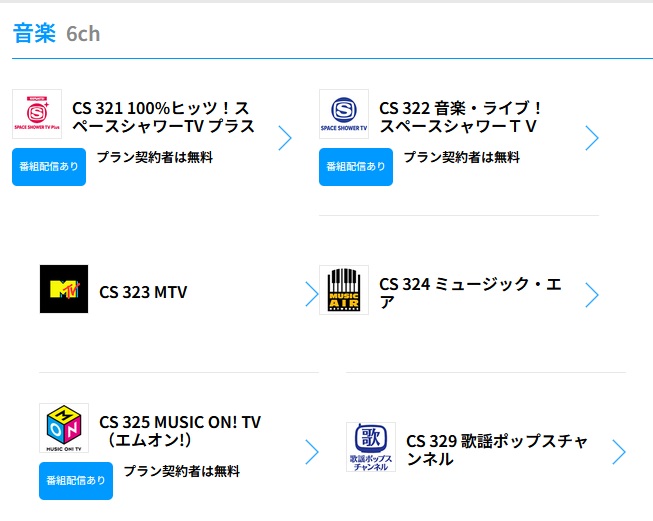Click 番組配信あり button under CS 322
This screenshot has height=521, width=653.
pyautogui.click(x=356, y=167)
